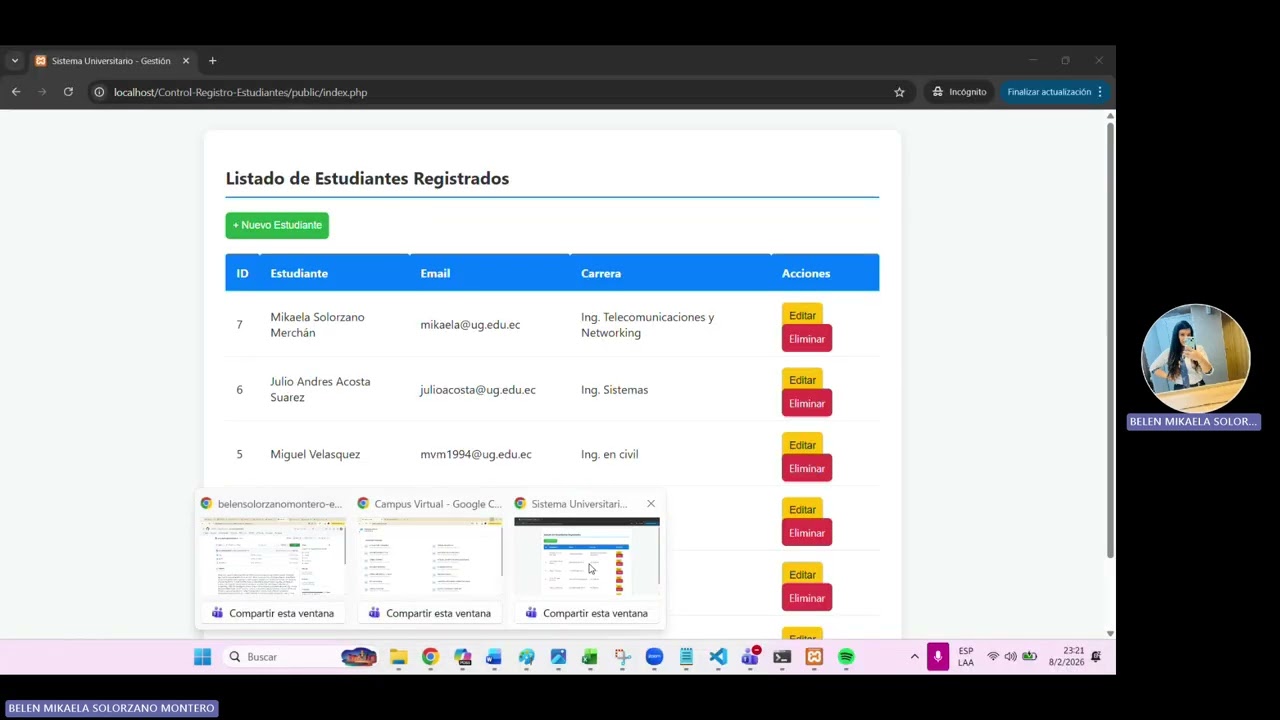Edit student Julio Andres Acosta Suarez
The height and width of the screenshot is (720, 1280).
point(802,380)
